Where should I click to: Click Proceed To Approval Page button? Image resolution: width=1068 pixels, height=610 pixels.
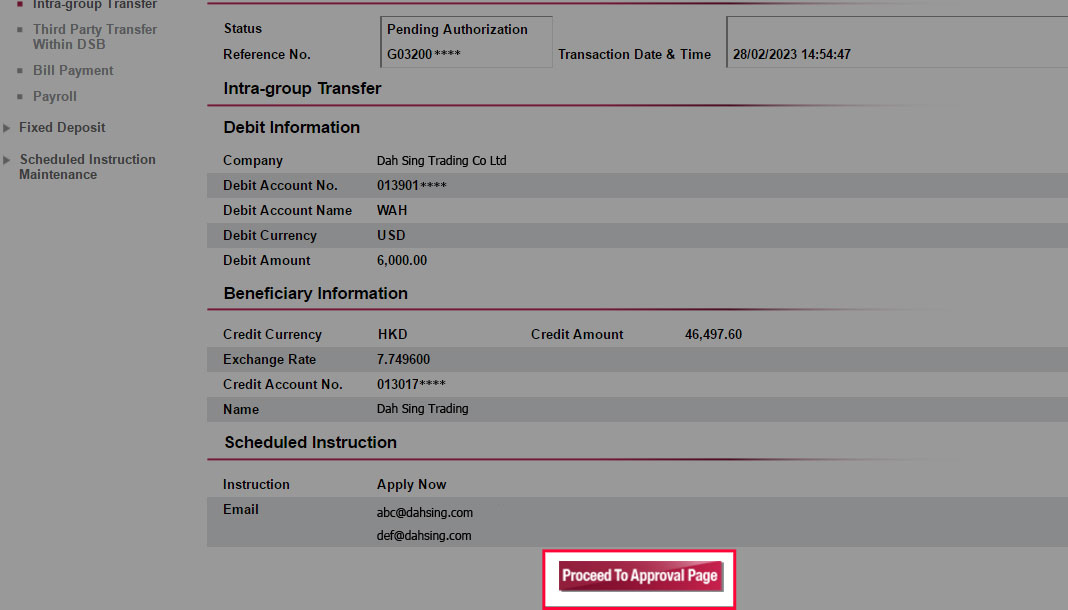pyautogui.click(x=640, y=576)
